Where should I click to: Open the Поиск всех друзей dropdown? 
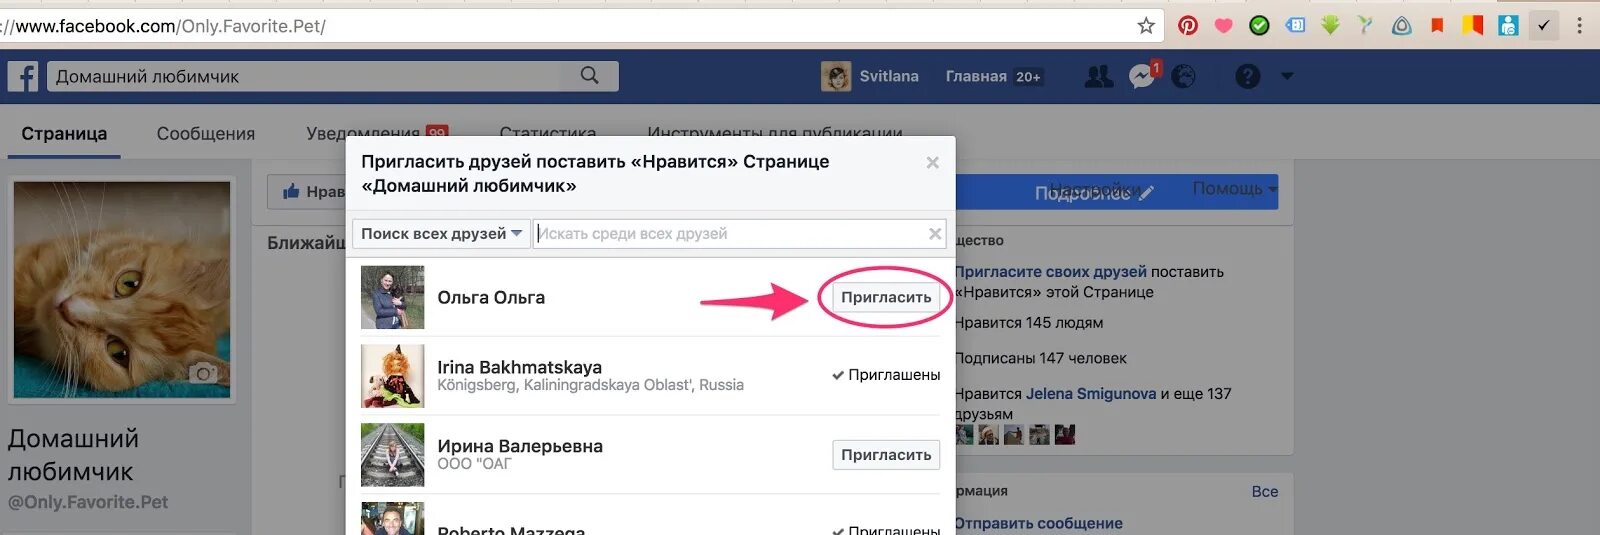coord(440,234)
